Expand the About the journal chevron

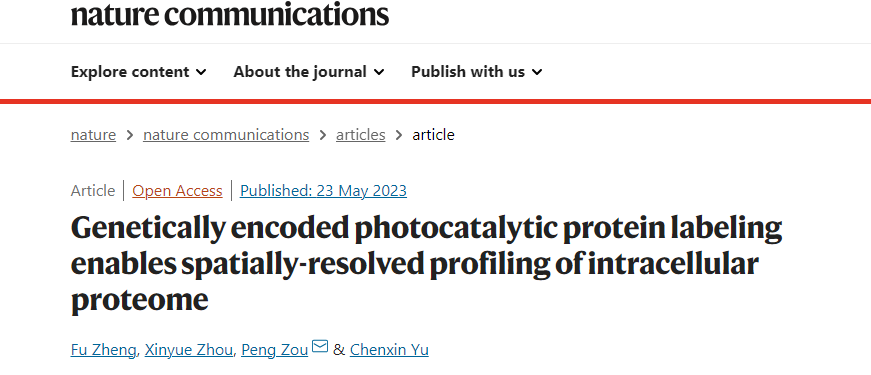(379, 72)
